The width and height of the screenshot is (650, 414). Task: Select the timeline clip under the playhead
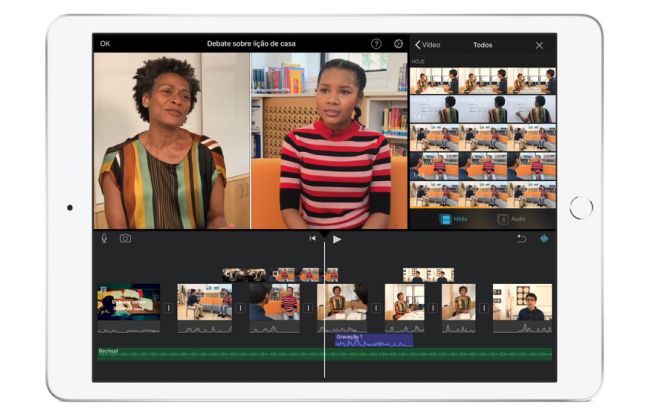(342, 308)
